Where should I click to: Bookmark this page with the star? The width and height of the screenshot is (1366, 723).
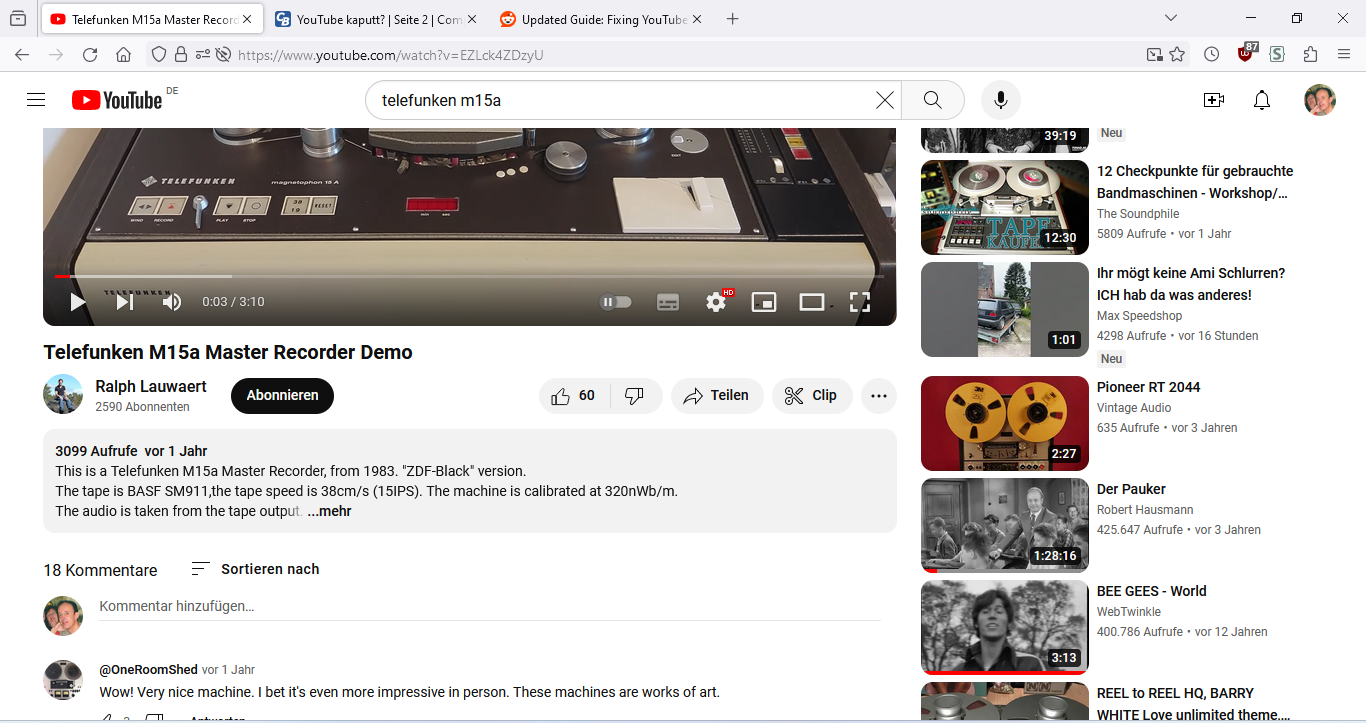point(1177,55)
